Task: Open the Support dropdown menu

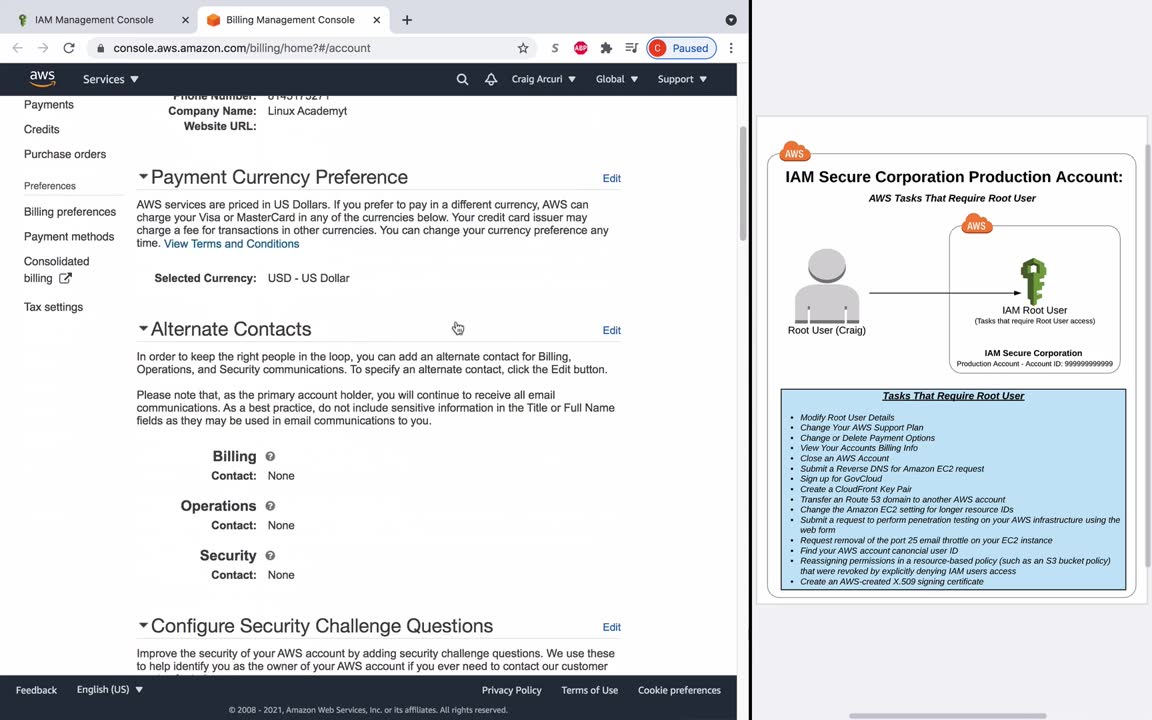Action: click(x=683, y=79)
